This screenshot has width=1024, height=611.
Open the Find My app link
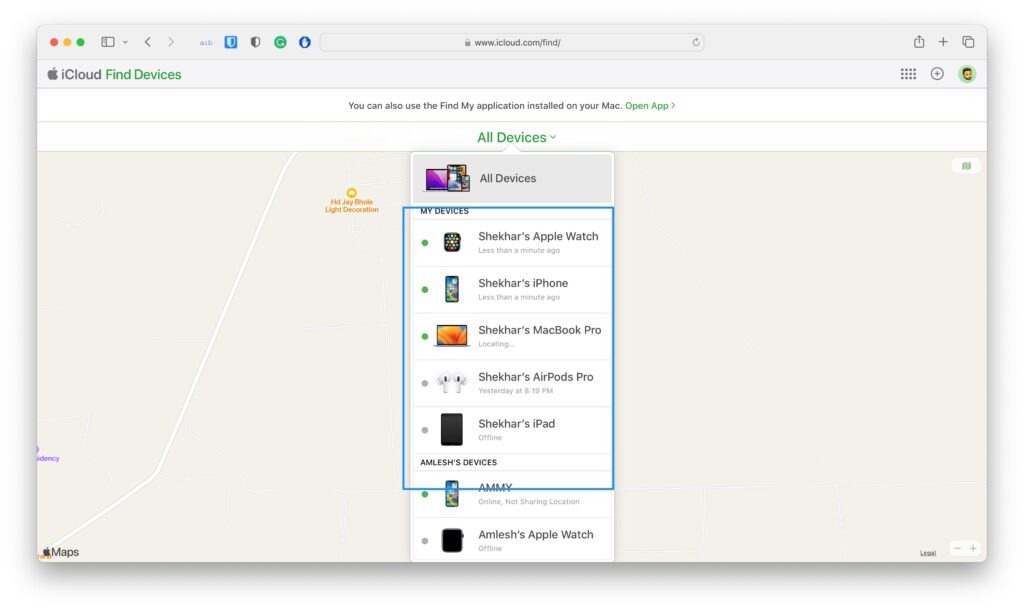pos(650,106)
